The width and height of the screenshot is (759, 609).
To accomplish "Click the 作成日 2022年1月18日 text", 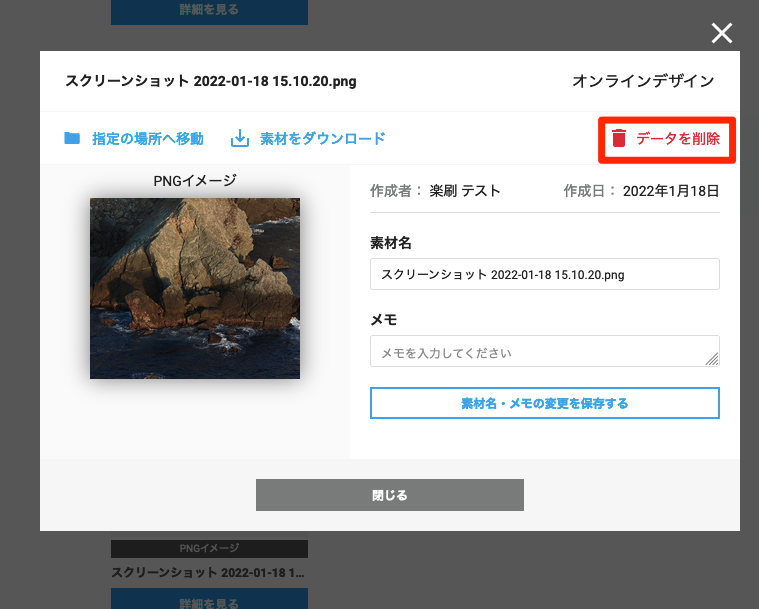I will point(641,191).
